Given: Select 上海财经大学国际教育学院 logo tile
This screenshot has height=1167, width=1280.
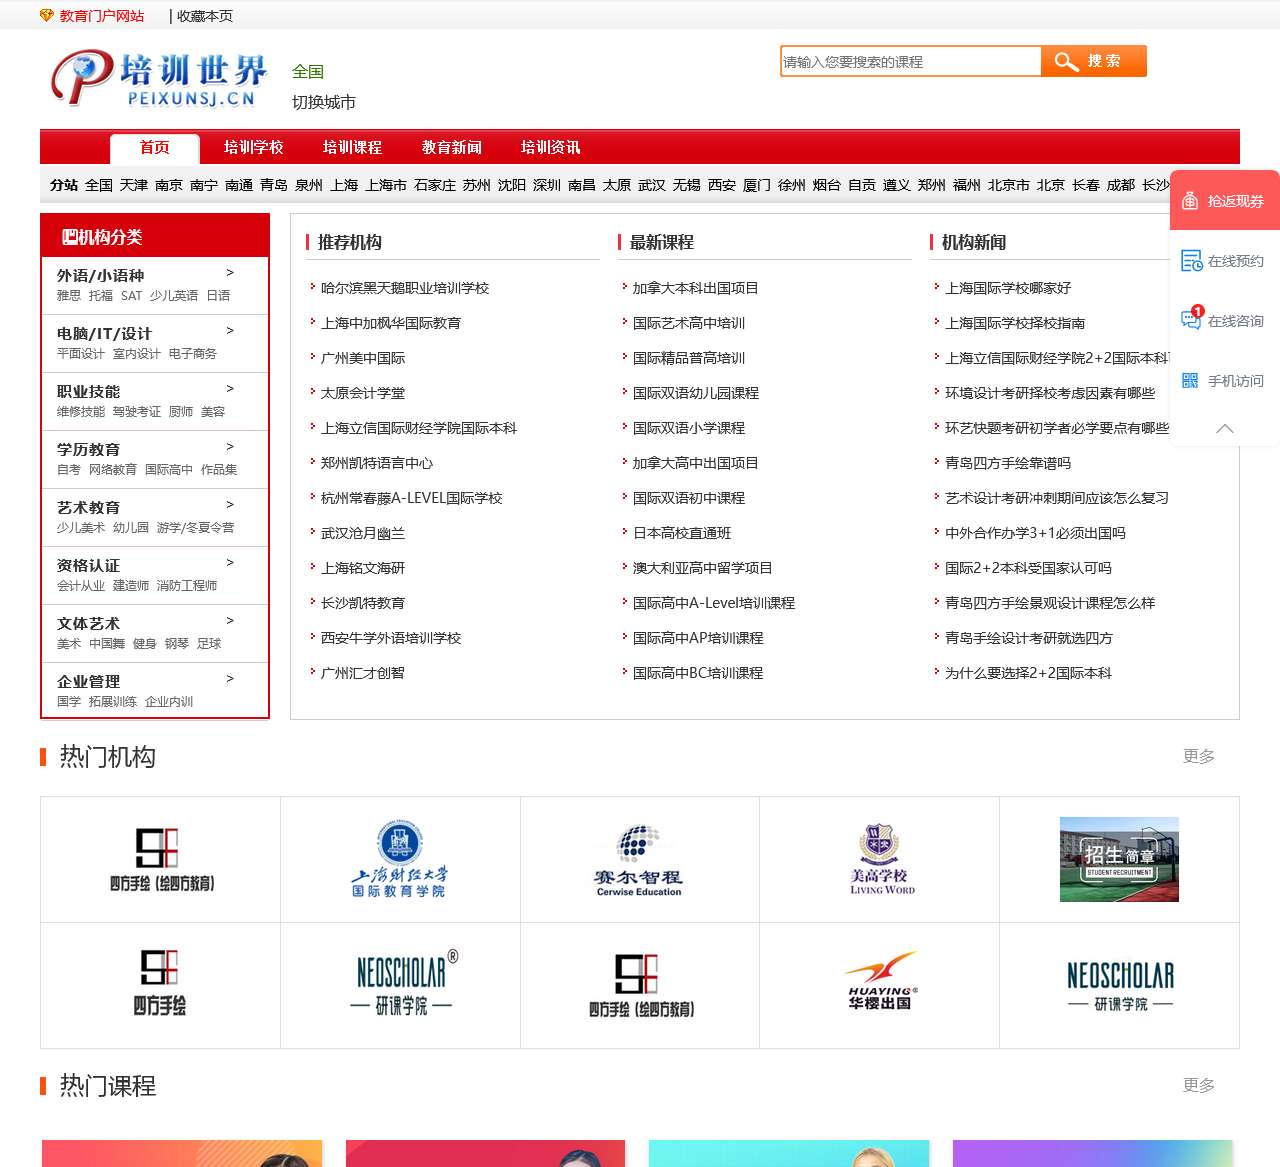Looking at the screenshot, I should pyautogui.click(x=400, y=859).
